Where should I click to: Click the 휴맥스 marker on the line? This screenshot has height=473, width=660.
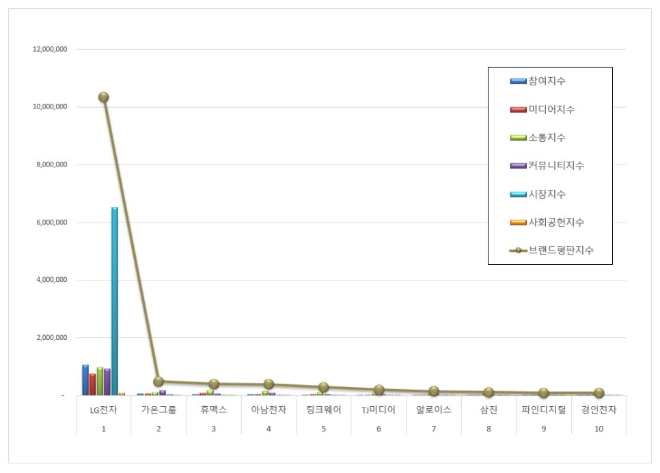point(213,384)
